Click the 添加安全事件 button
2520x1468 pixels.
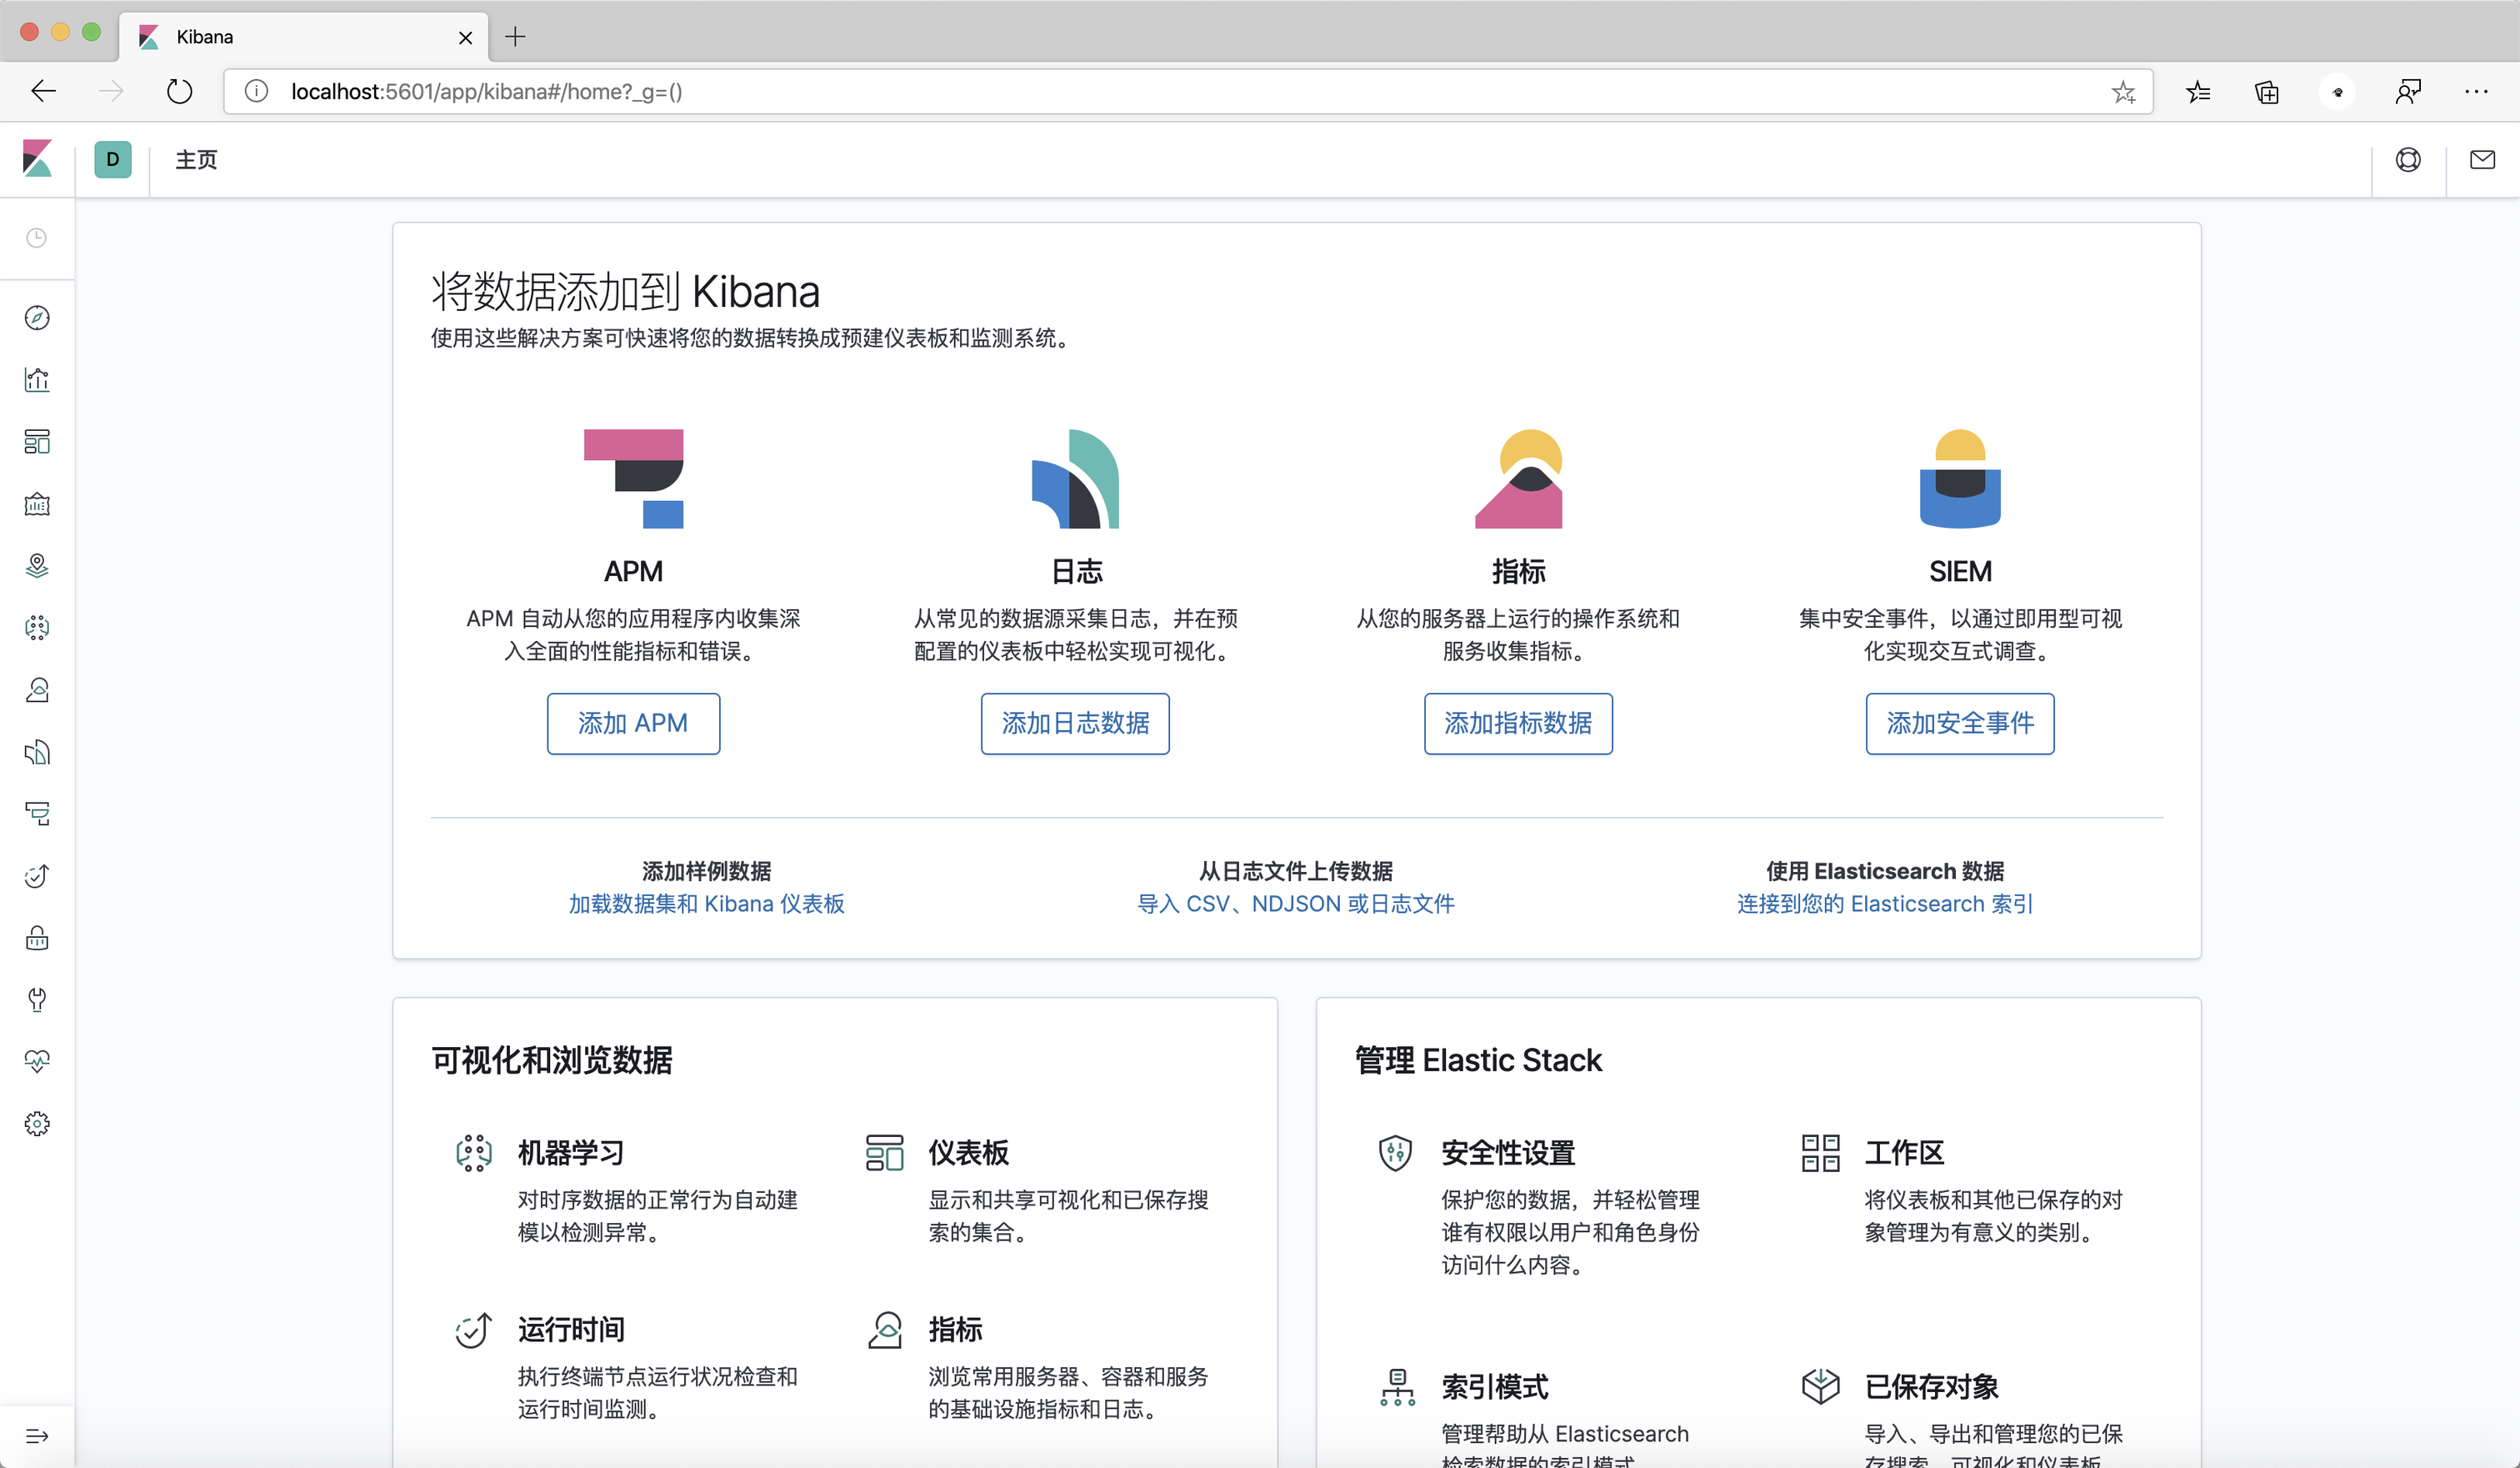[x=1960, y=723]
